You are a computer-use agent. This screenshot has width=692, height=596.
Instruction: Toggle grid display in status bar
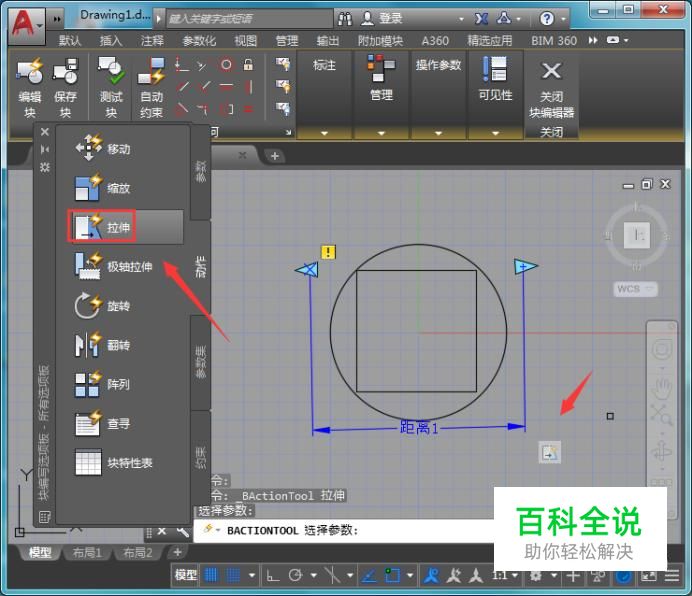[211, 575]
